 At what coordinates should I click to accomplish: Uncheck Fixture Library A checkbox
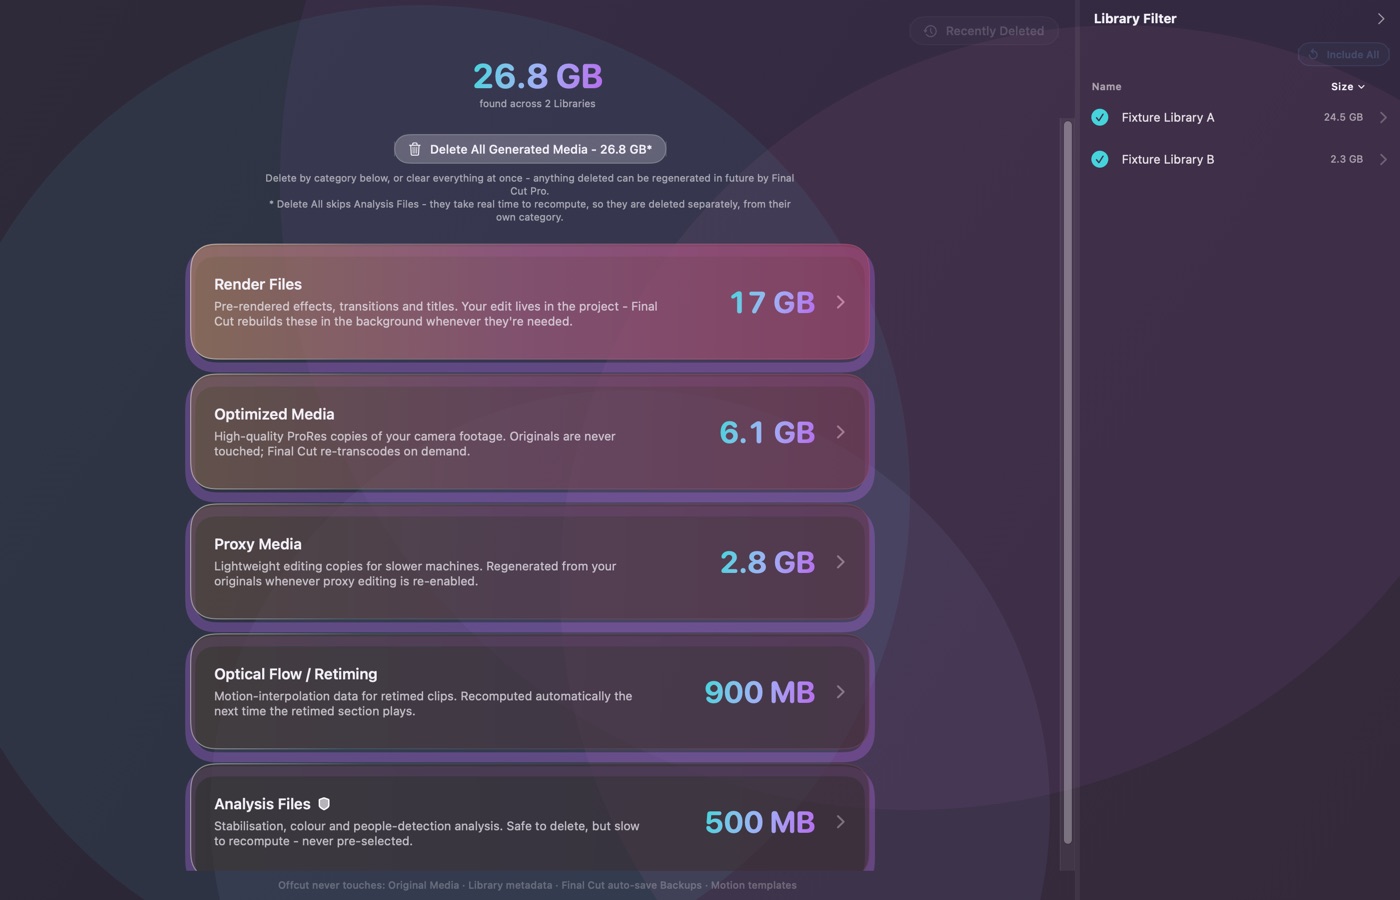click(1100, 117)
